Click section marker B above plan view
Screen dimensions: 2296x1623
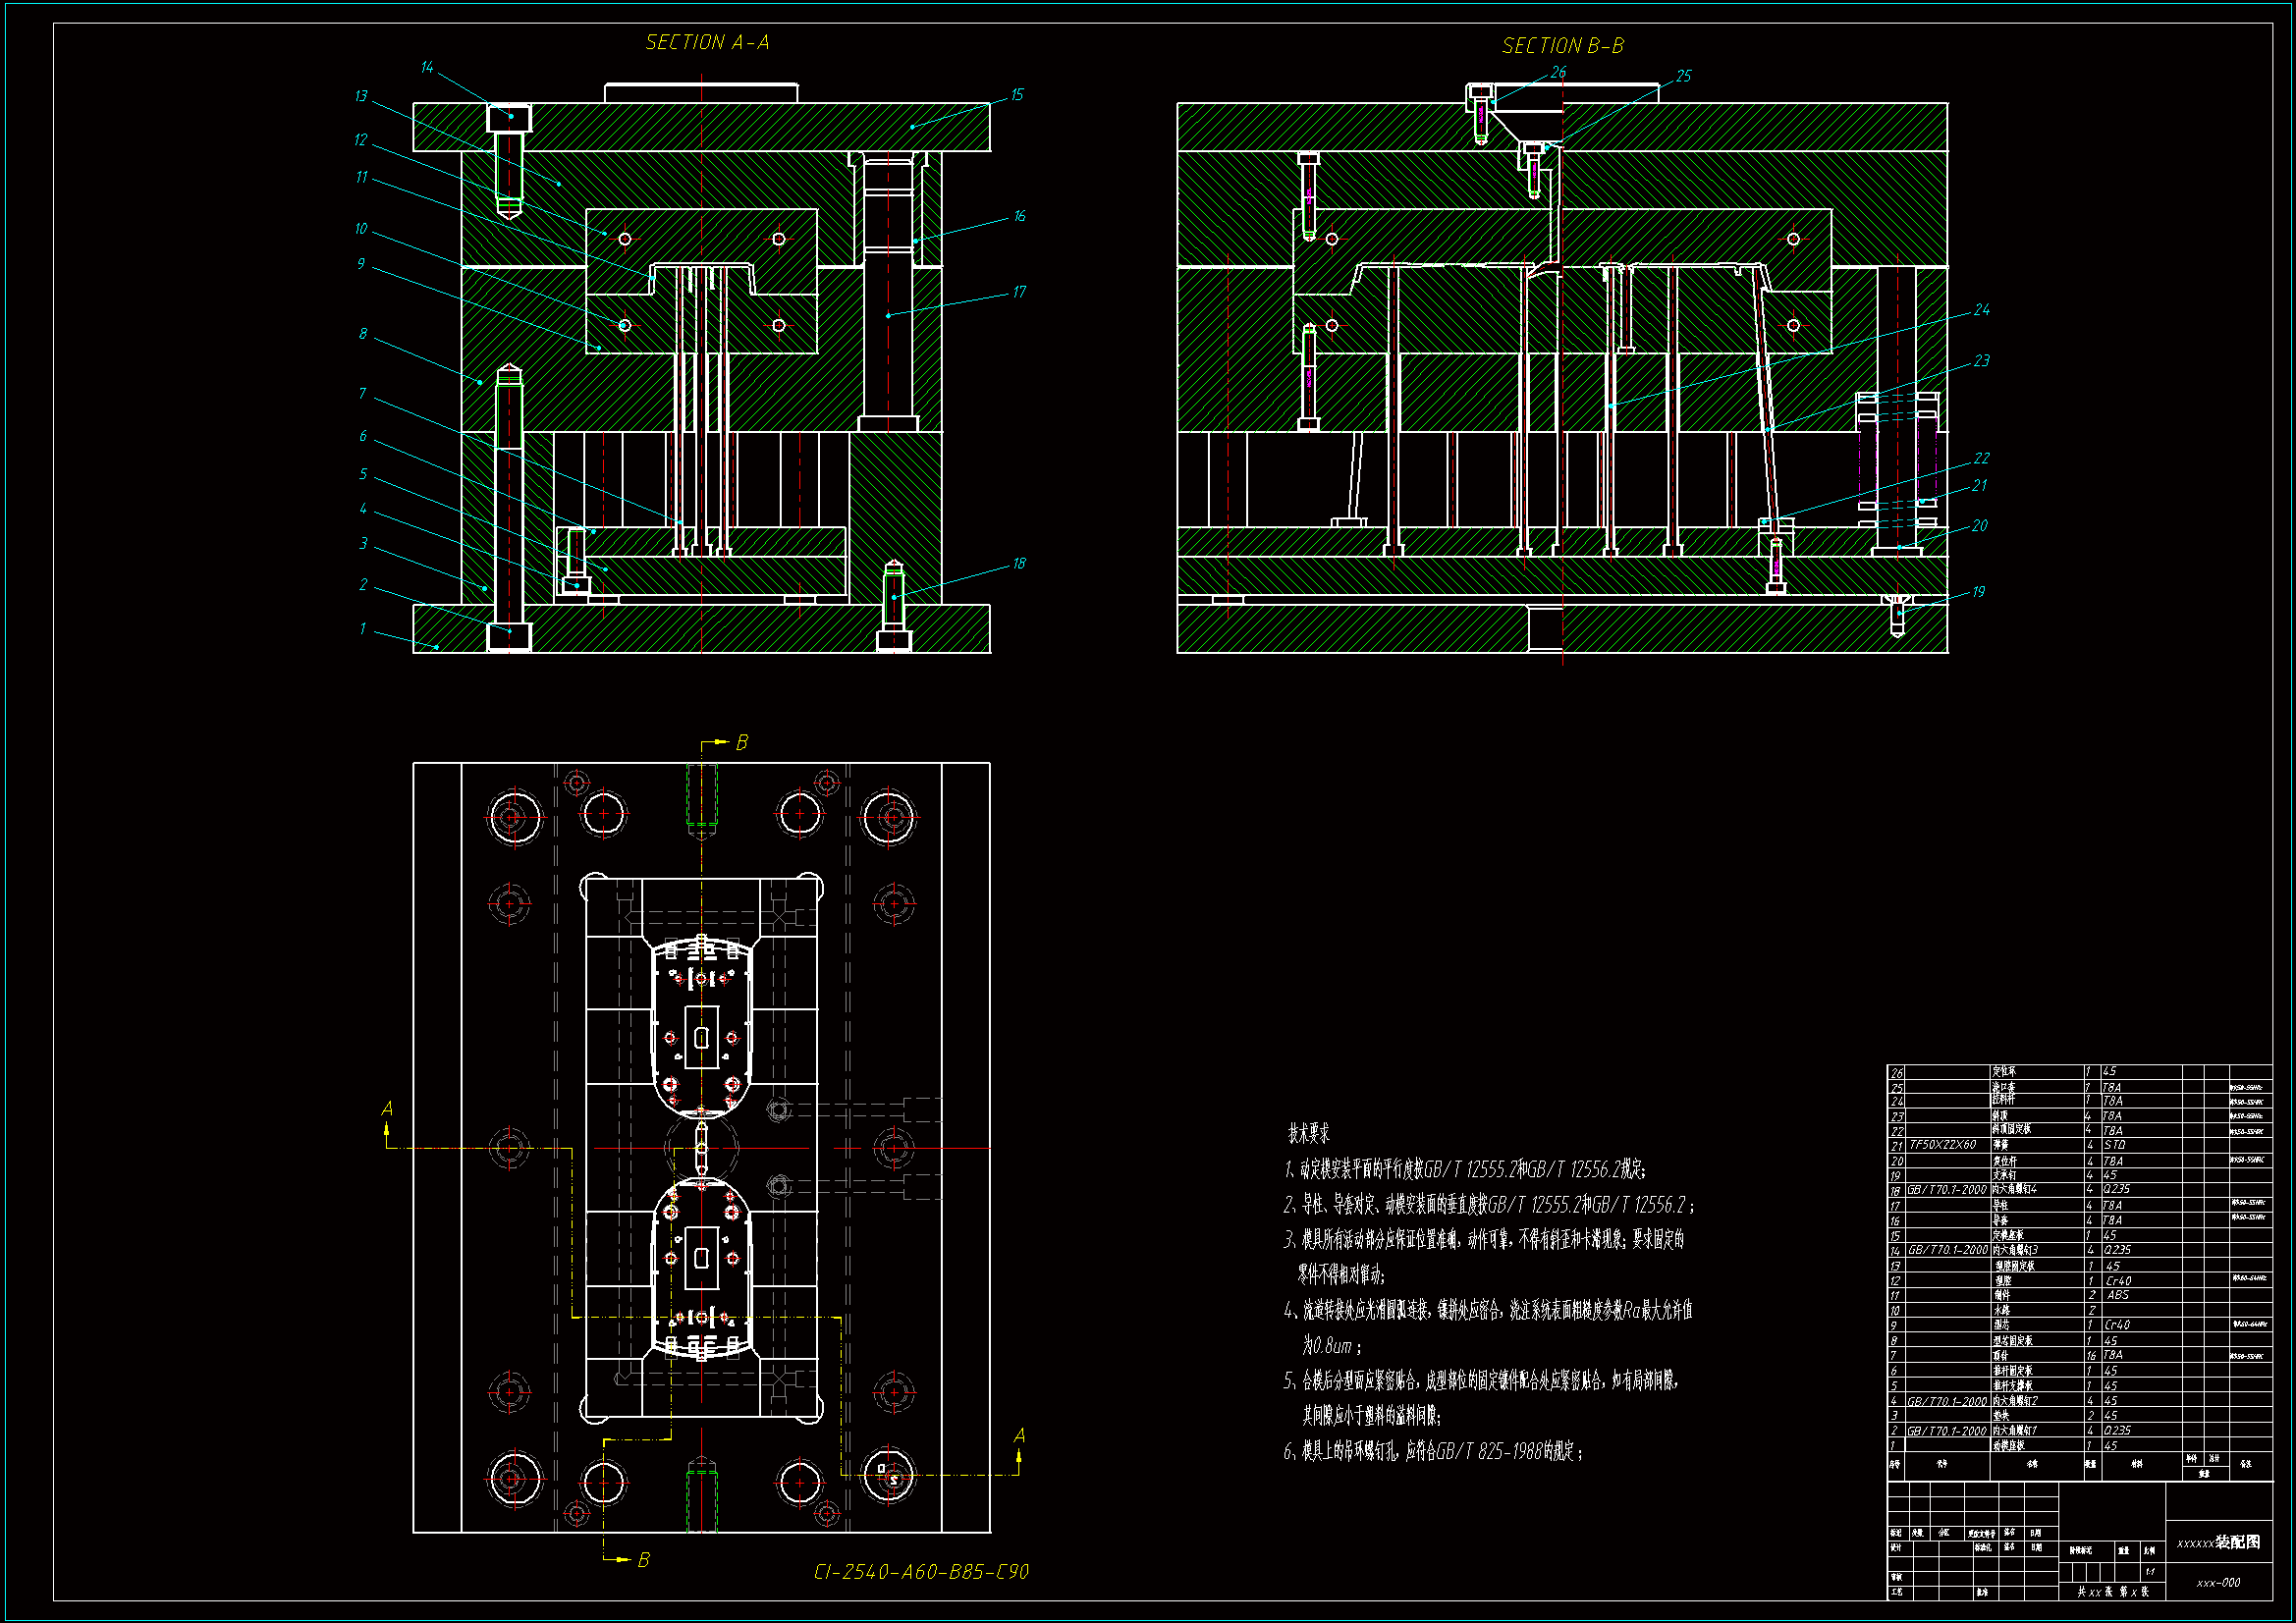[x=741, y=743]
